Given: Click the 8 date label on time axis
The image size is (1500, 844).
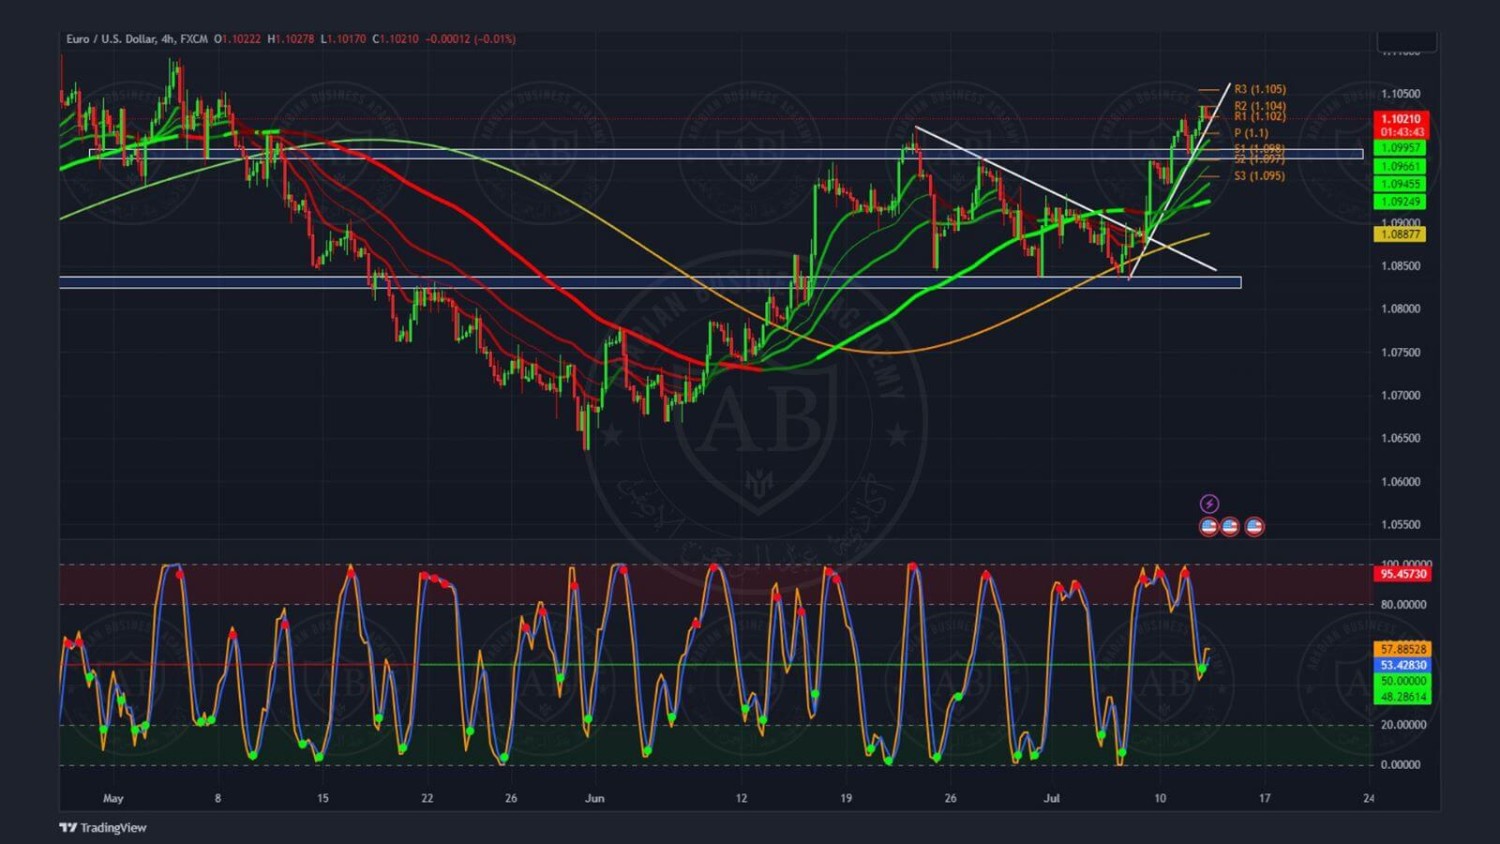Looking at the screenshot, I should point(218,798).
